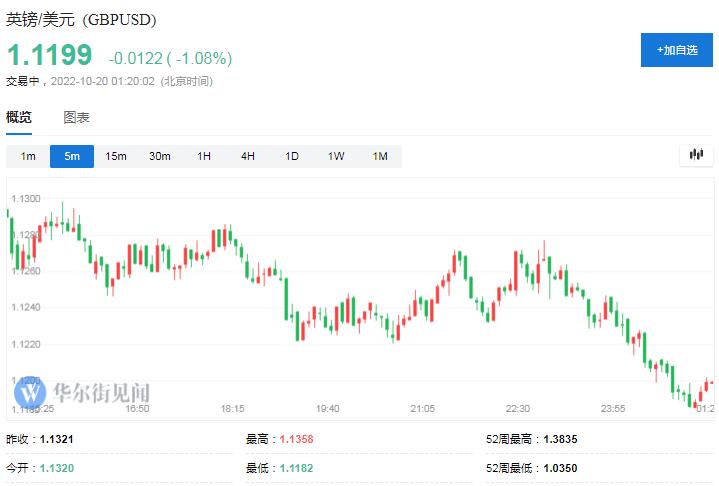Switch to the 1D daily chart

click(292, 156)
